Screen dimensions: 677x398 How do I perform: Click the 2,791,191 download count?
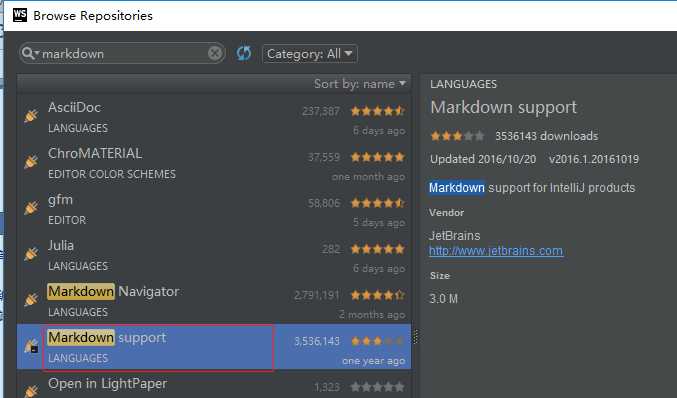pyautogui.click(x=316, y=295)
